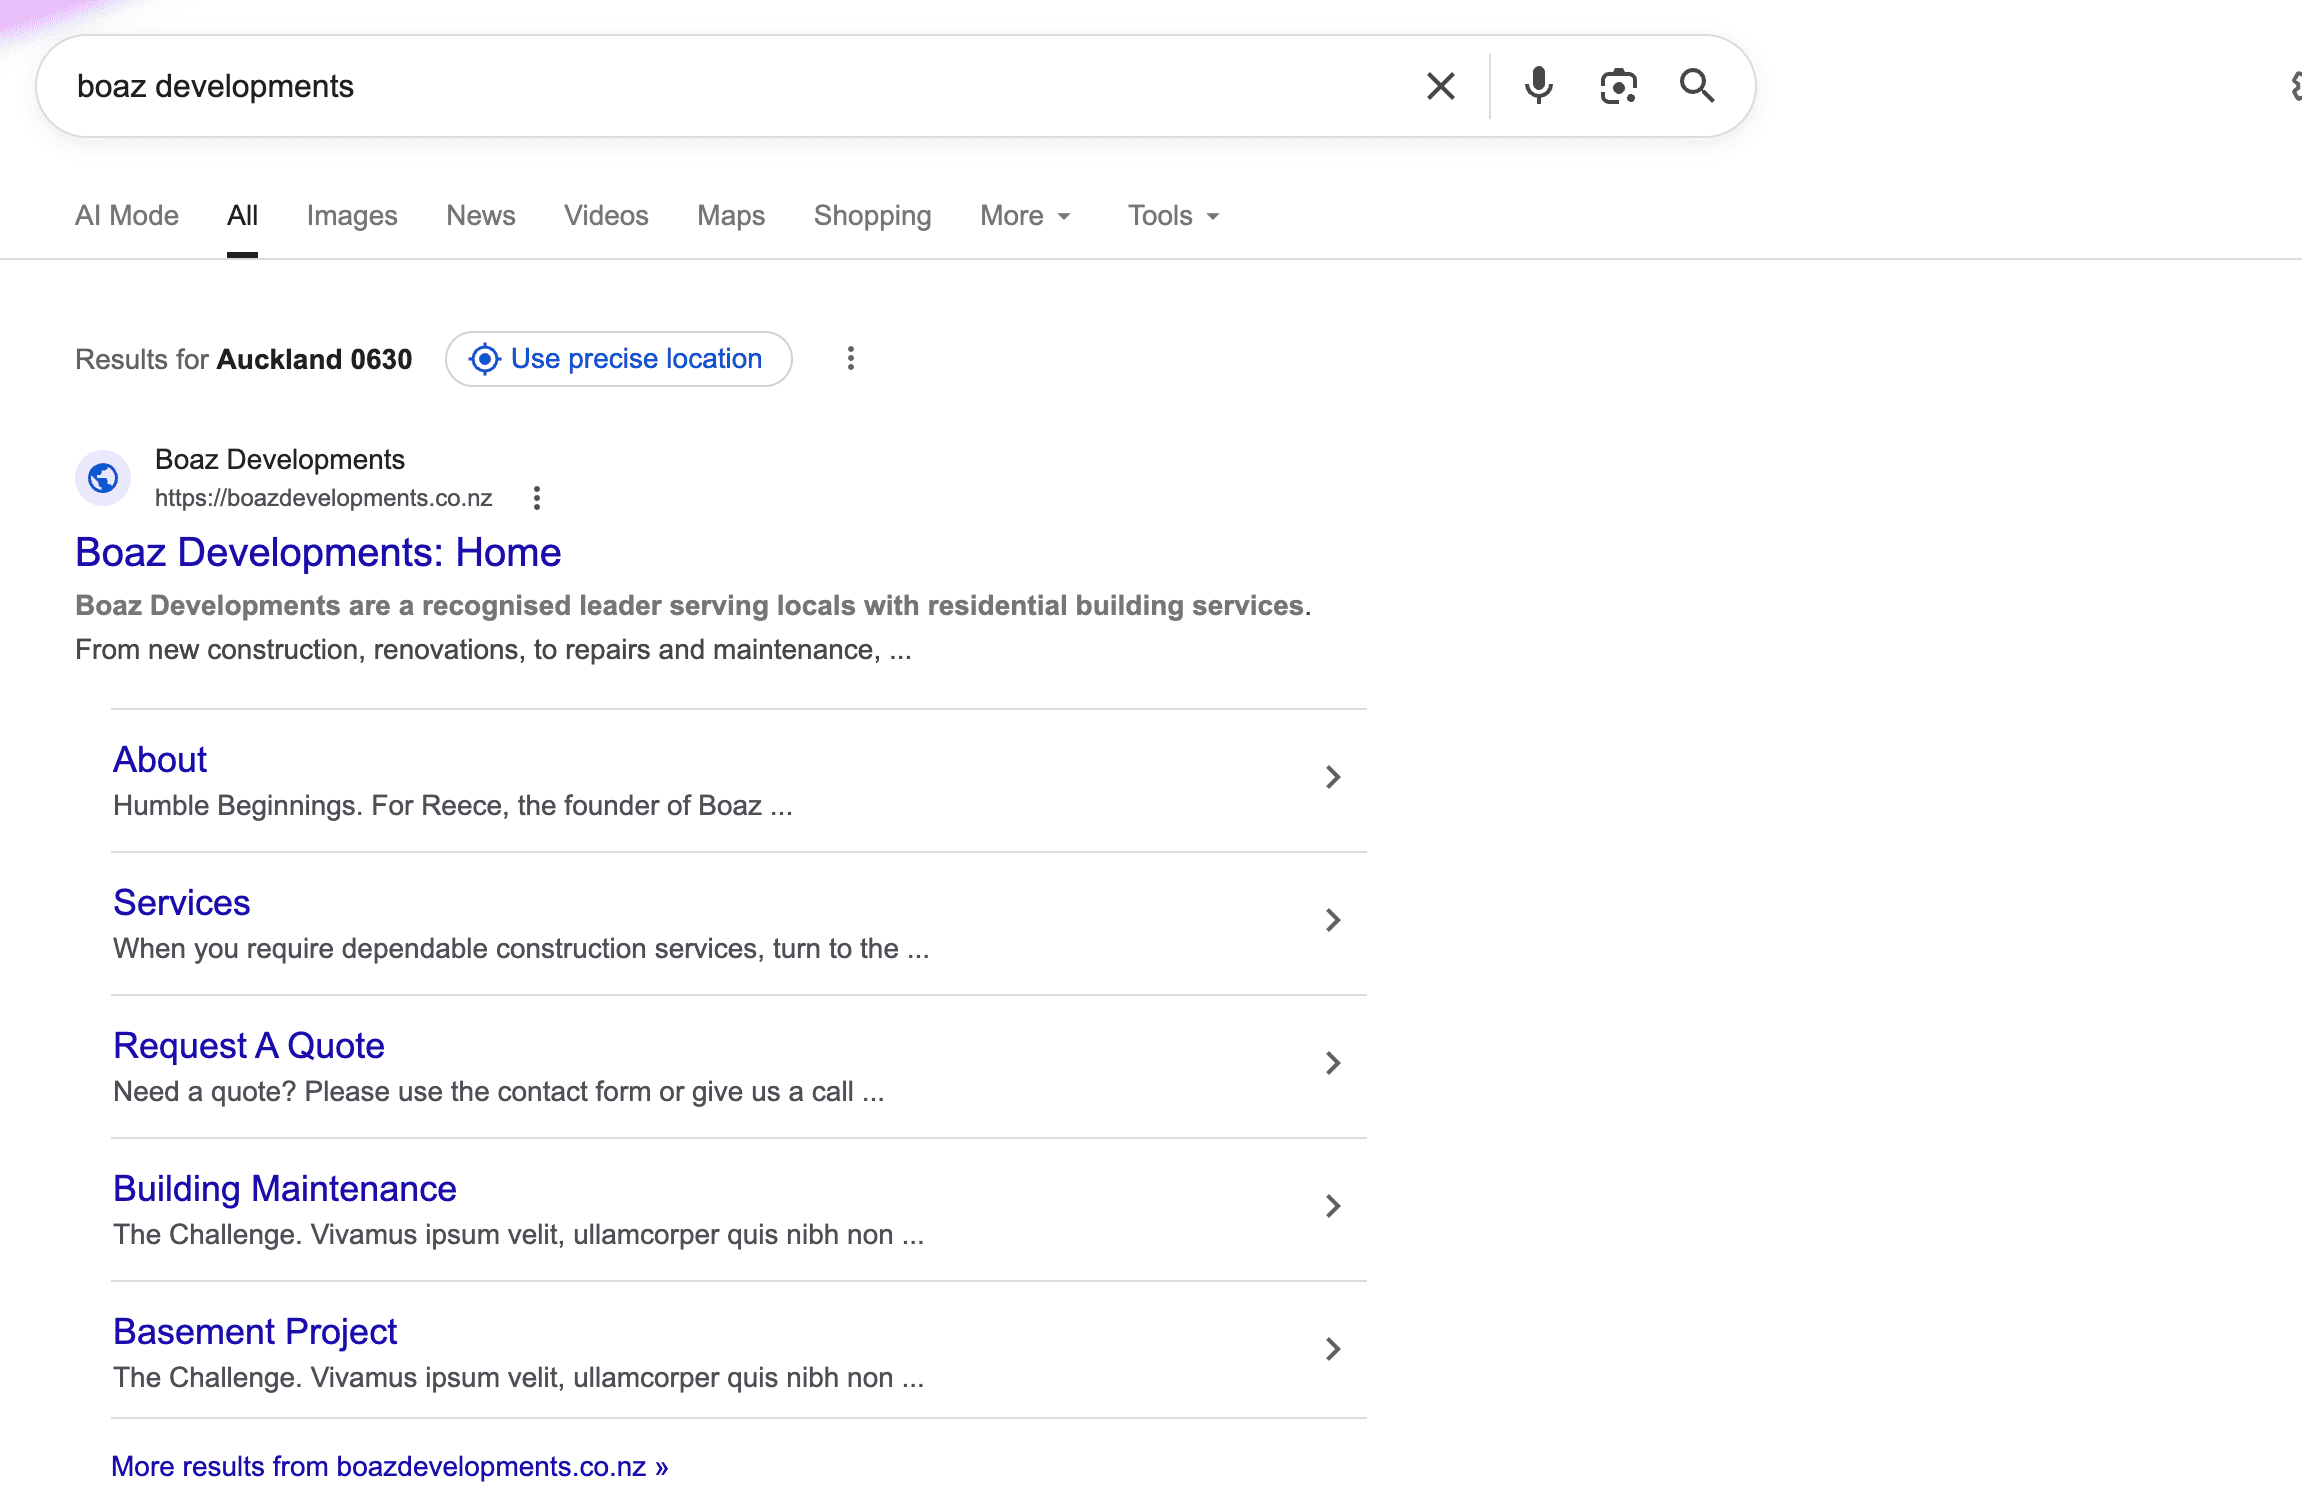Expand the More dropdown
The height and width of the screenshot is (1492, 2302).
(1026, 216)
